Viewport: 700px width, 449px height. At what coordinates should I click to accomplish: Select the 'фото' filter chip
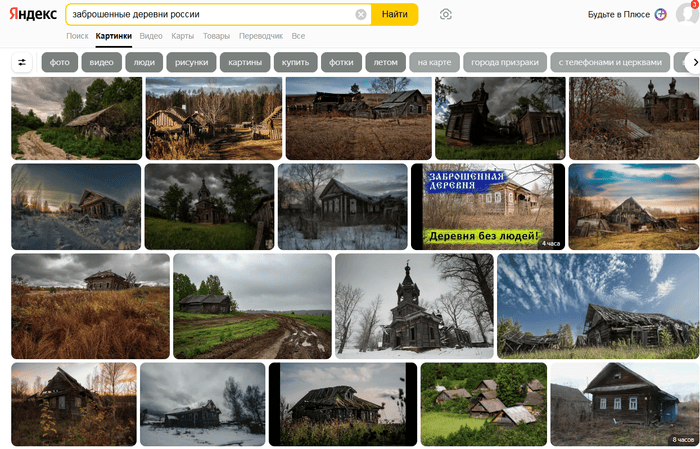coord(60,62)
